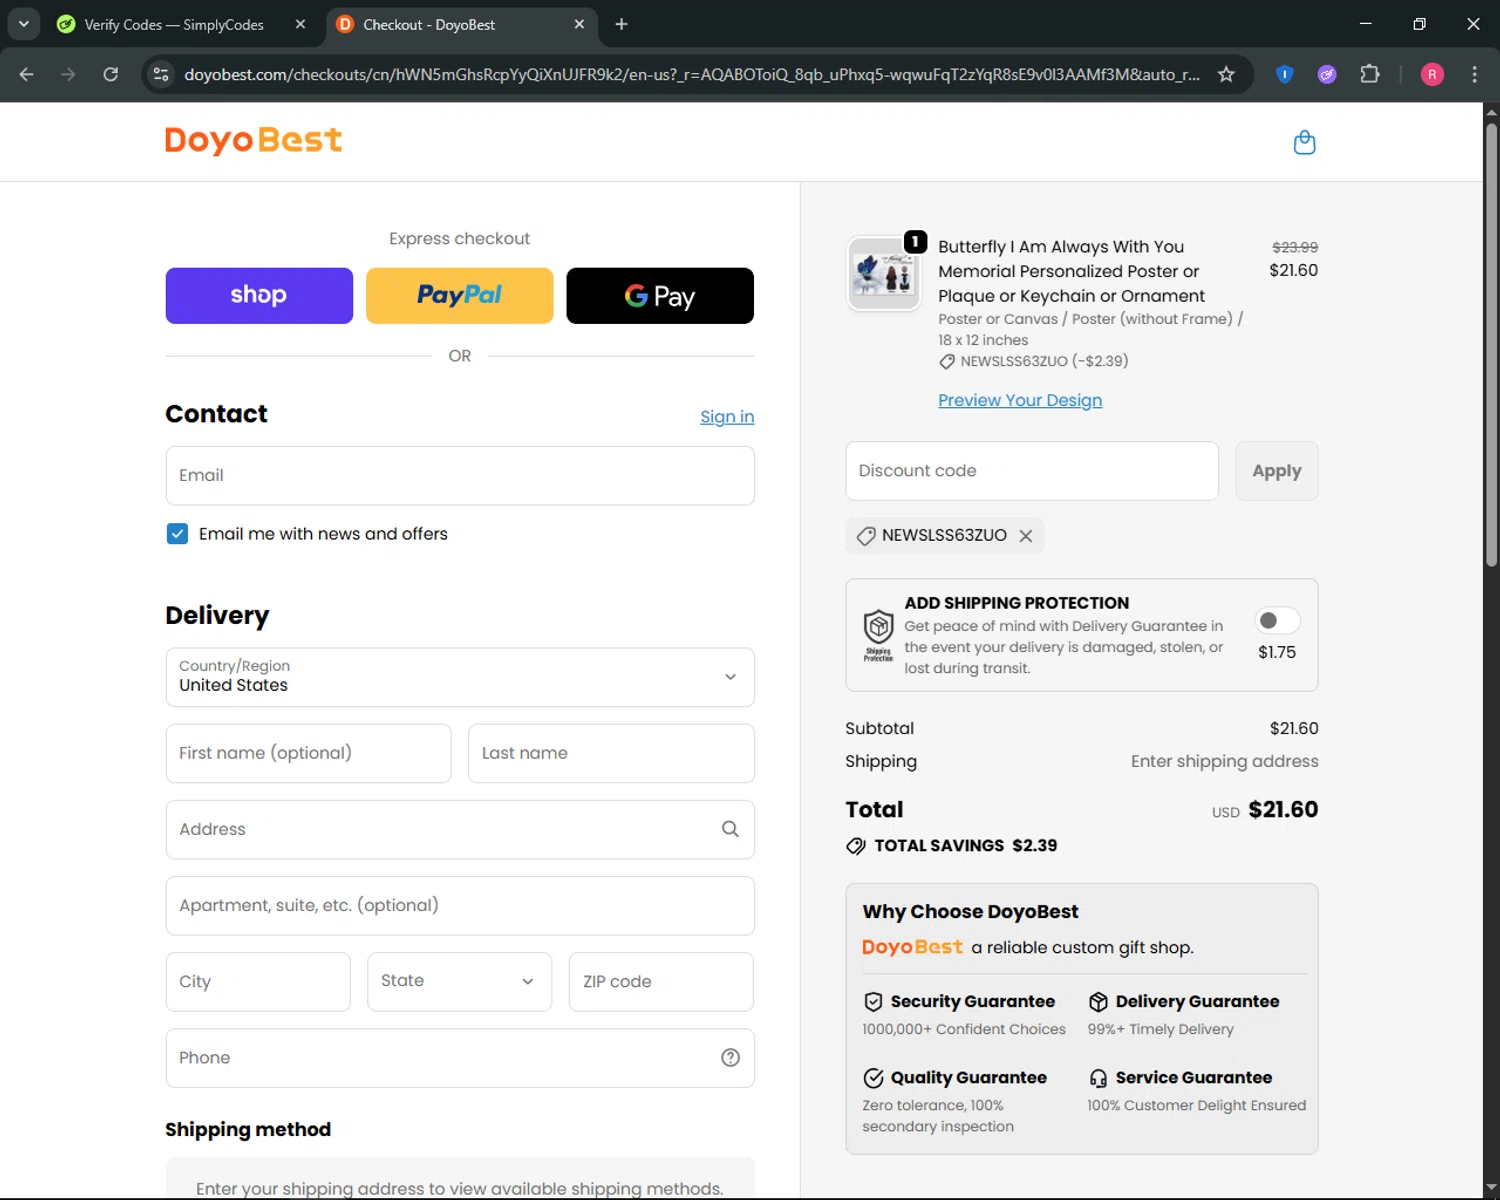
Task: Close the Verify Codes SimplyCodes tab
Action: [x=300, y=24]
